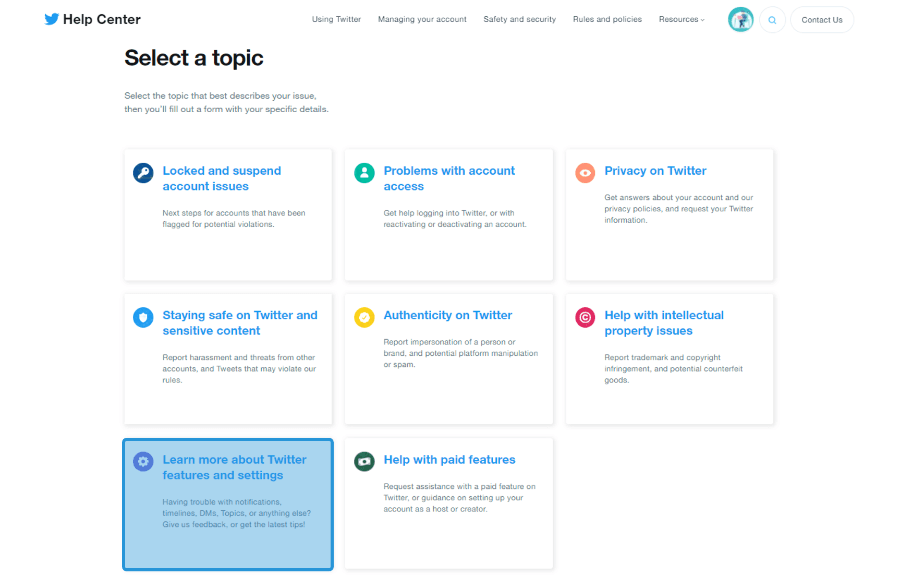Click the Twitter bird logo

click(x=52, y=19)
